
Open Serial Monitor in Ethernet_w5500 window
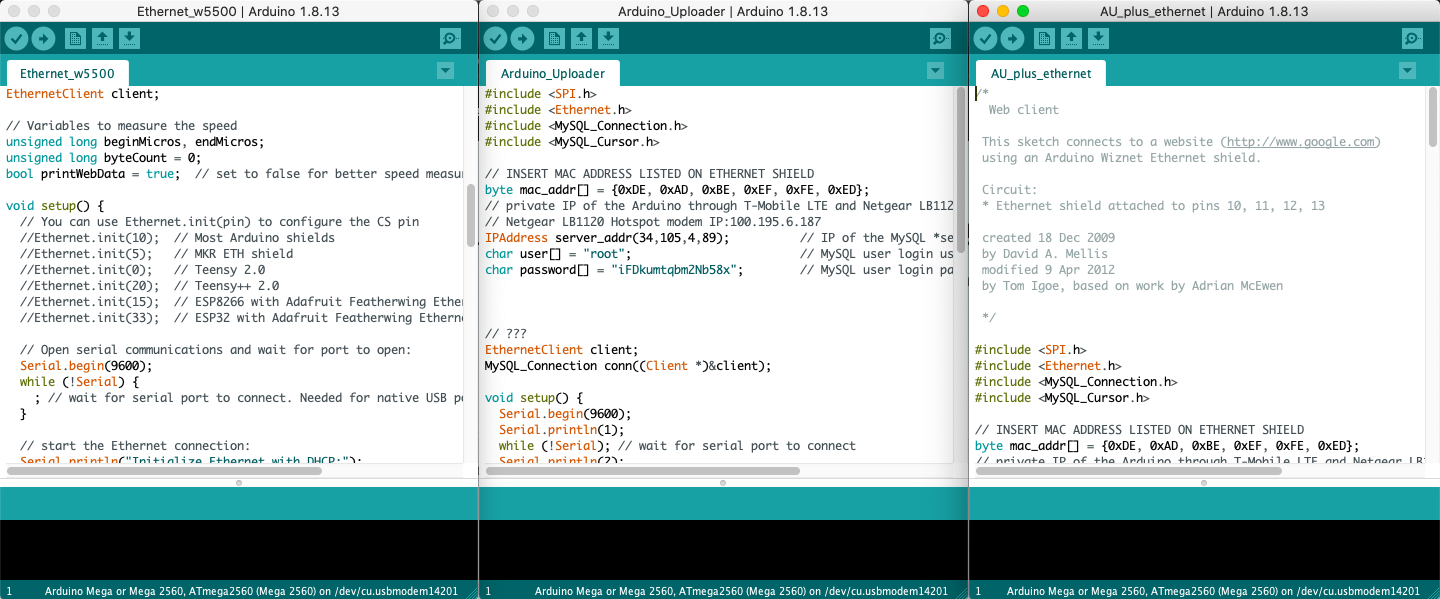coord(450,39)
